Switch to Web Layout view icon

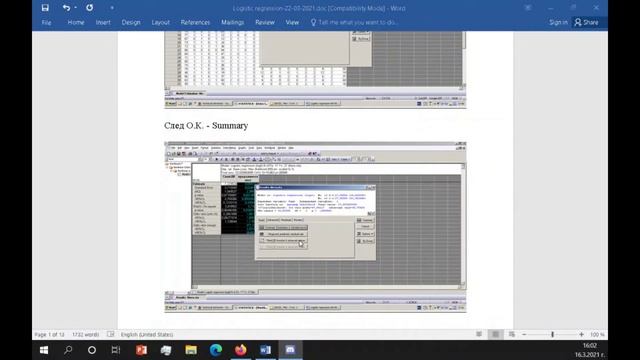pyautogui.click(x=512, y=334)
